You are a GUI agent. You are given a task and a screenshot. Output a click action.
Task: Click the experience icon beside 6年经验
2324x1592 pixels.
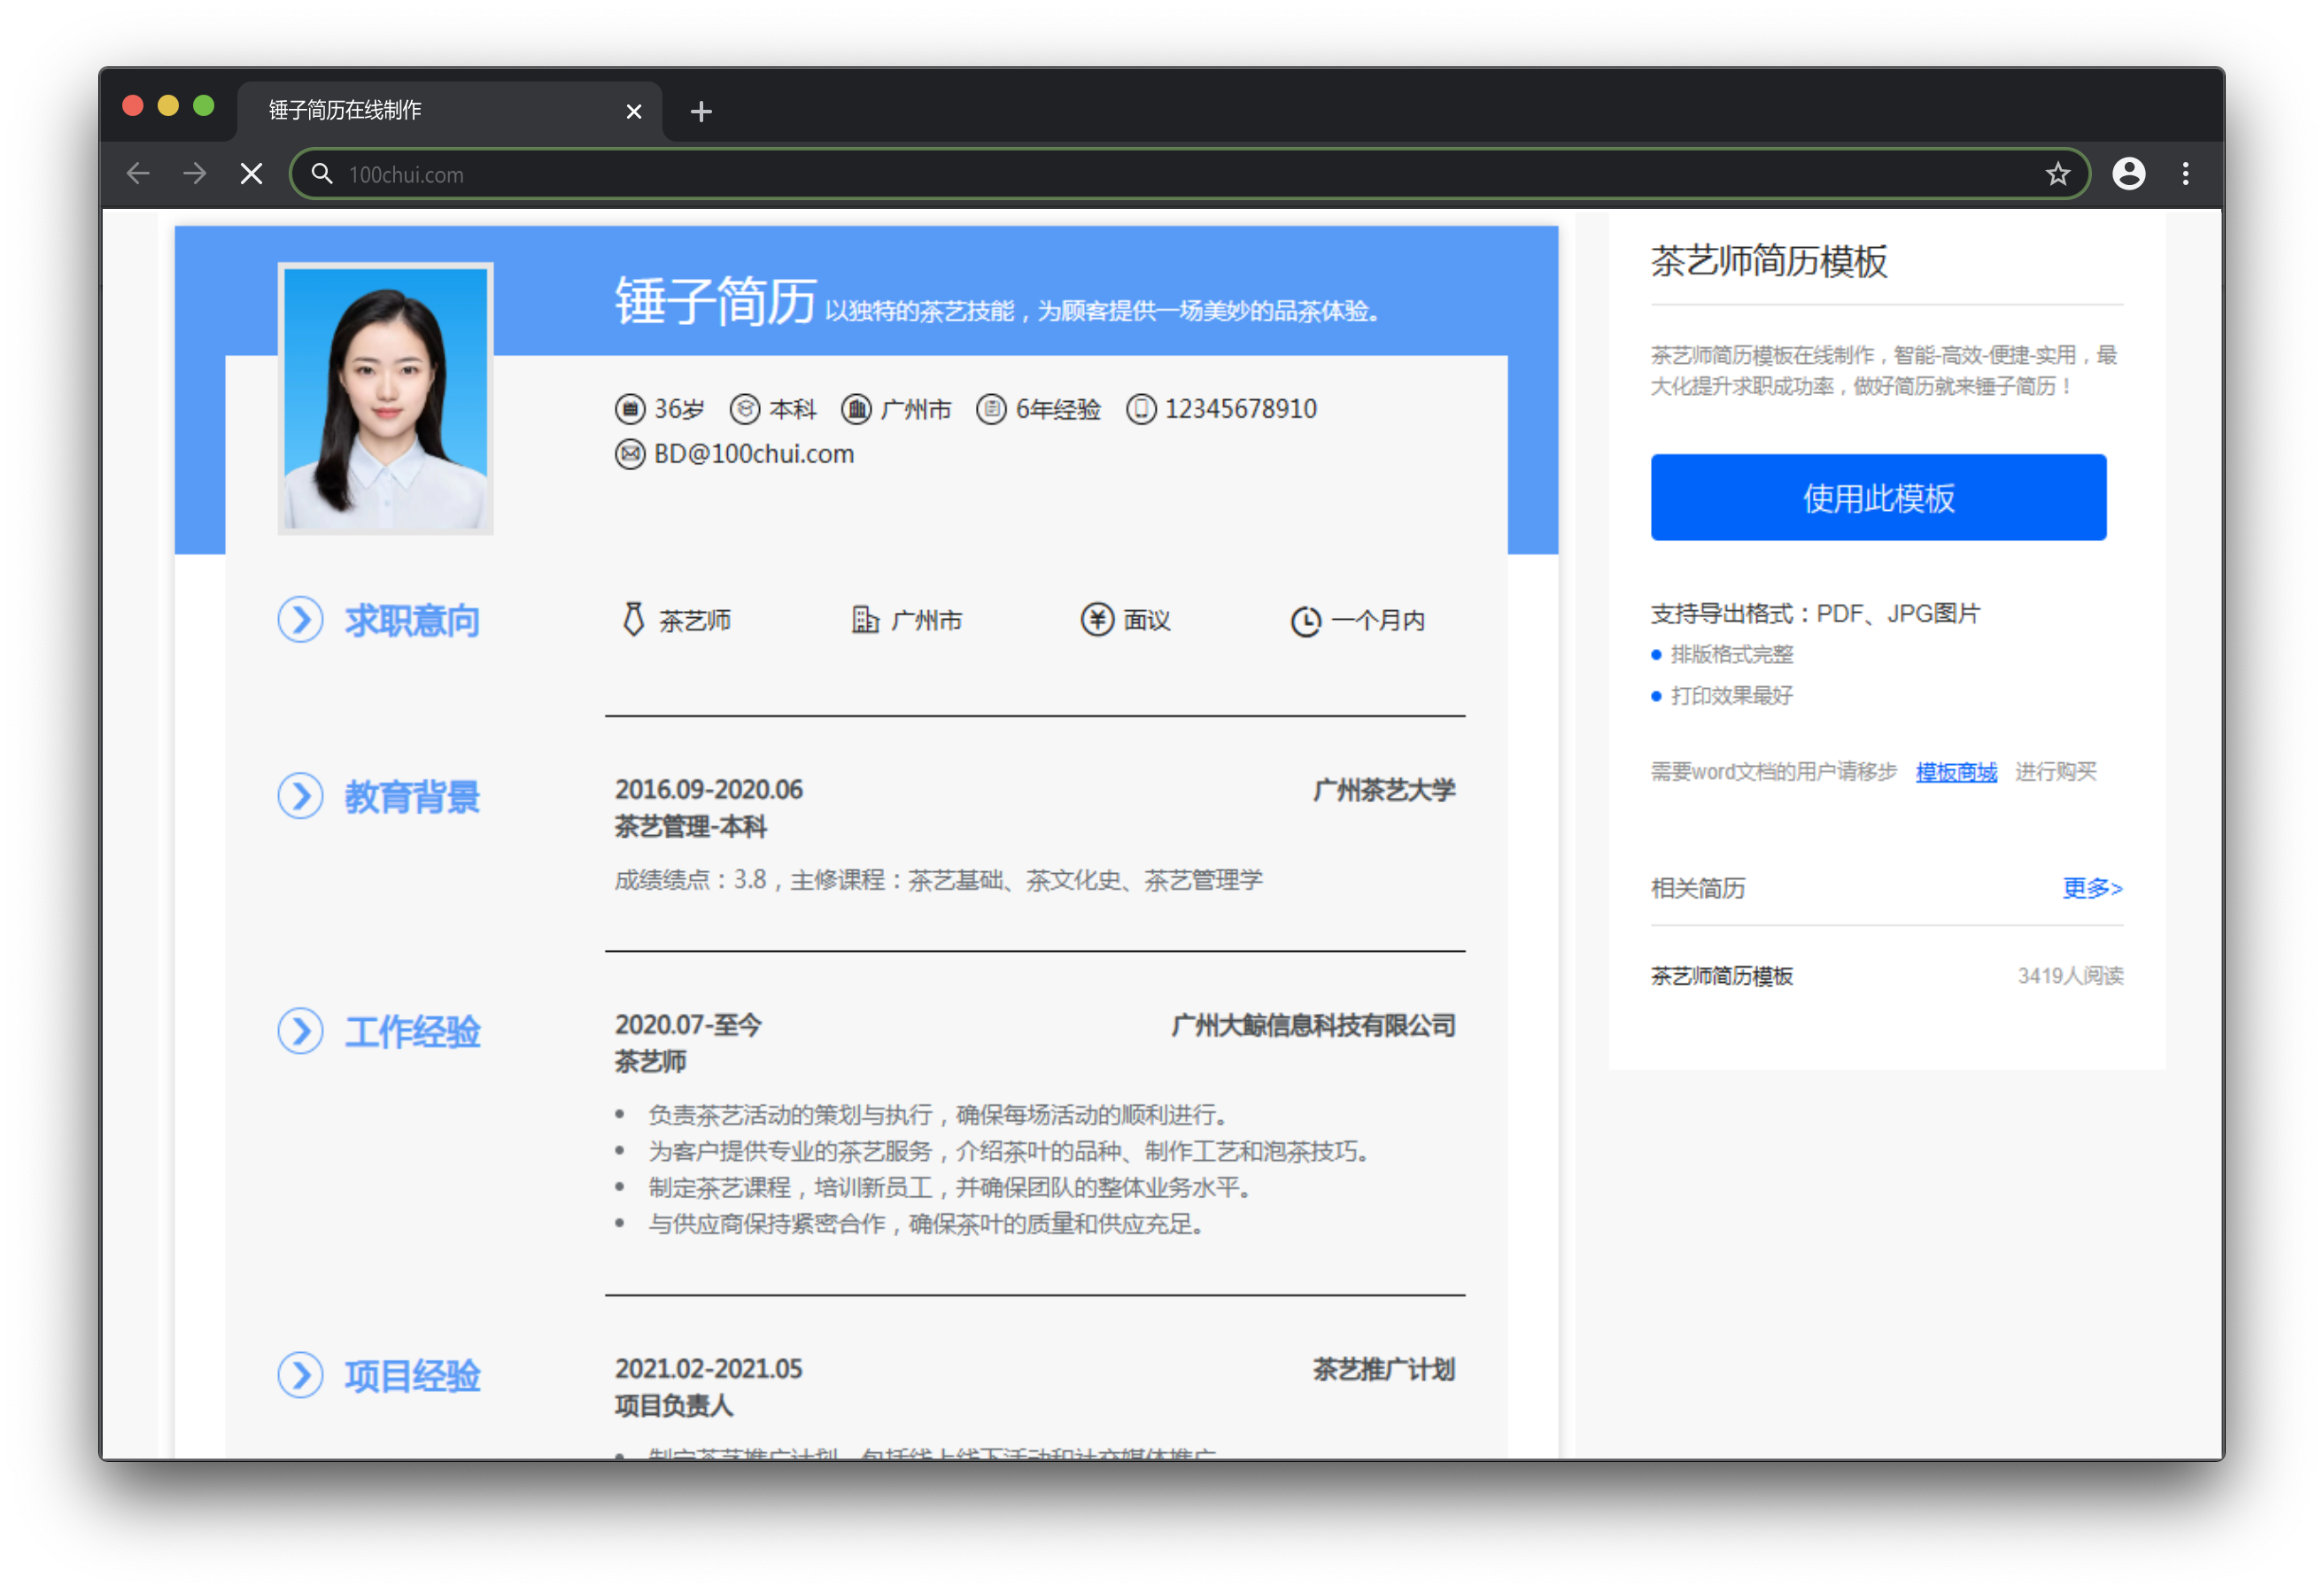tap(991, 409)
